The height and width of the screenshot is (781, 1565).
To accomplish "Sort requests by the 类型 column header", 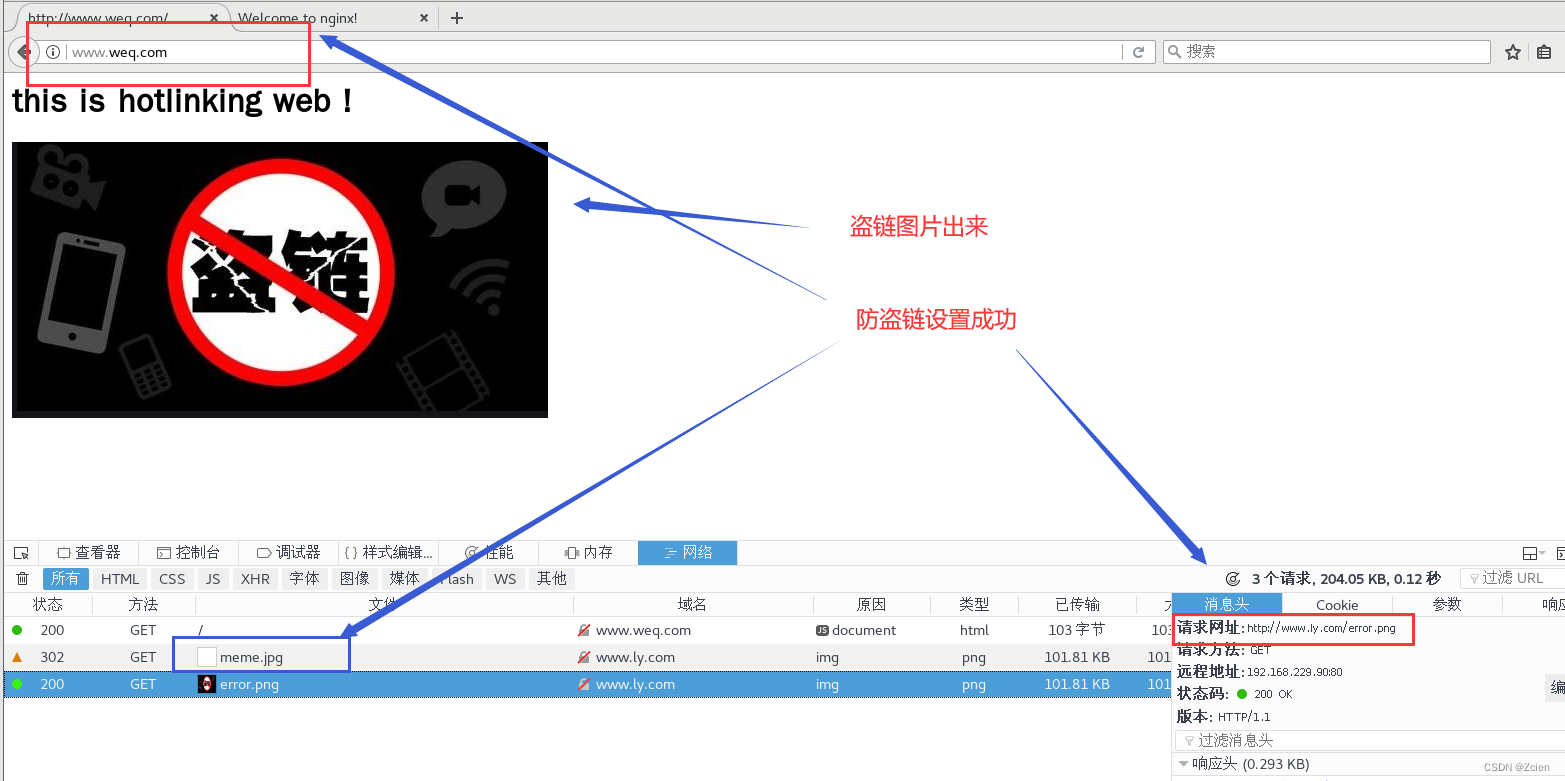I will click(x=974, y=604).
